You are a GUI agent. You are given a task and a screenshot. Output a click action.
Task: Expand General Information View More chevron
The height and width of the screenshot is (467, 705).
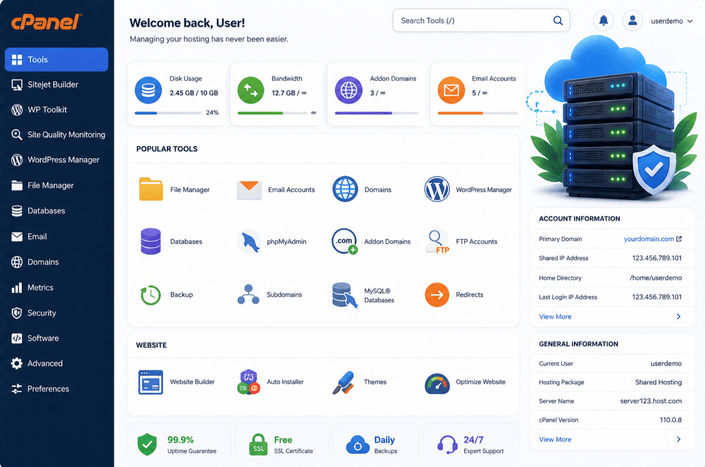coord(678,440)
